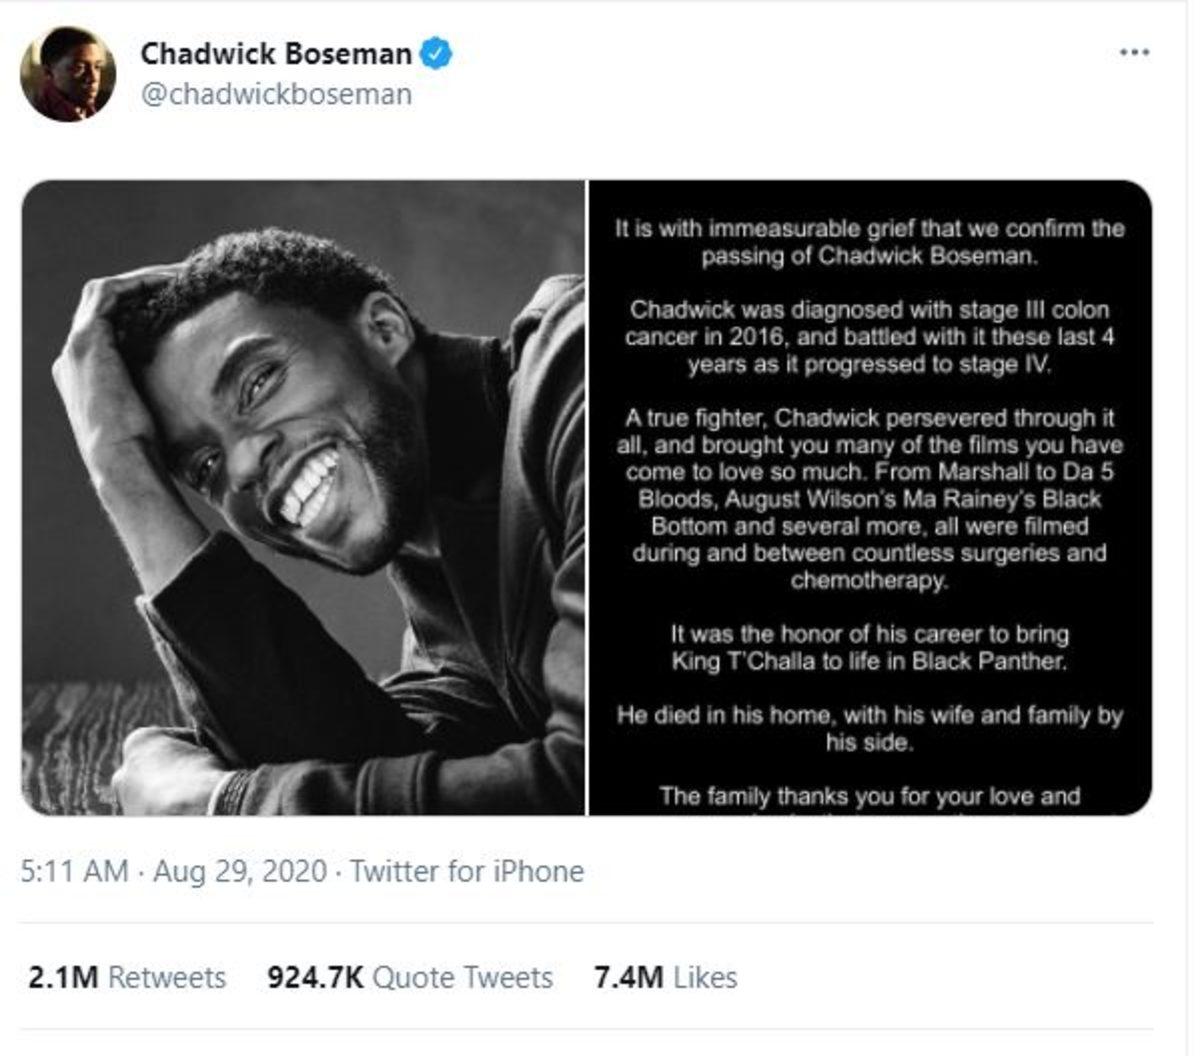Open the @chadwickboseman handle link
The width and height of the screenshot is (1200, 1056).
[276, 94]
